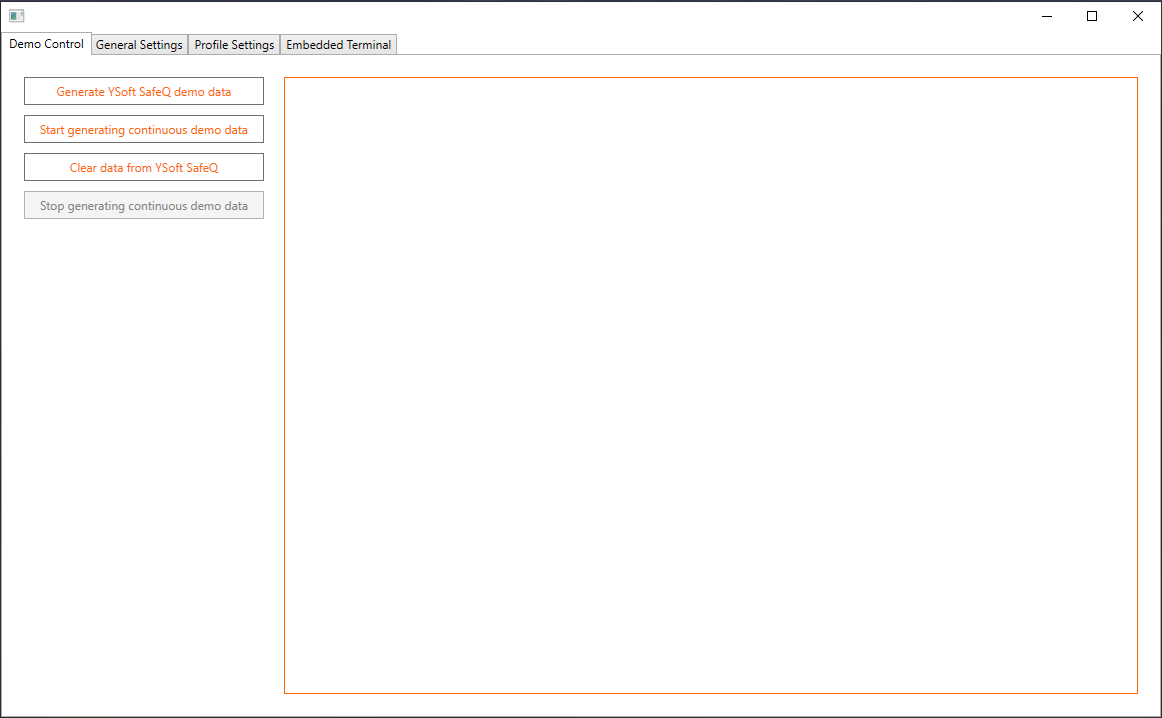Open the Profile Settings tab
The height and width of the screenshot is (718, 1162).
click(x=234, y=45)
